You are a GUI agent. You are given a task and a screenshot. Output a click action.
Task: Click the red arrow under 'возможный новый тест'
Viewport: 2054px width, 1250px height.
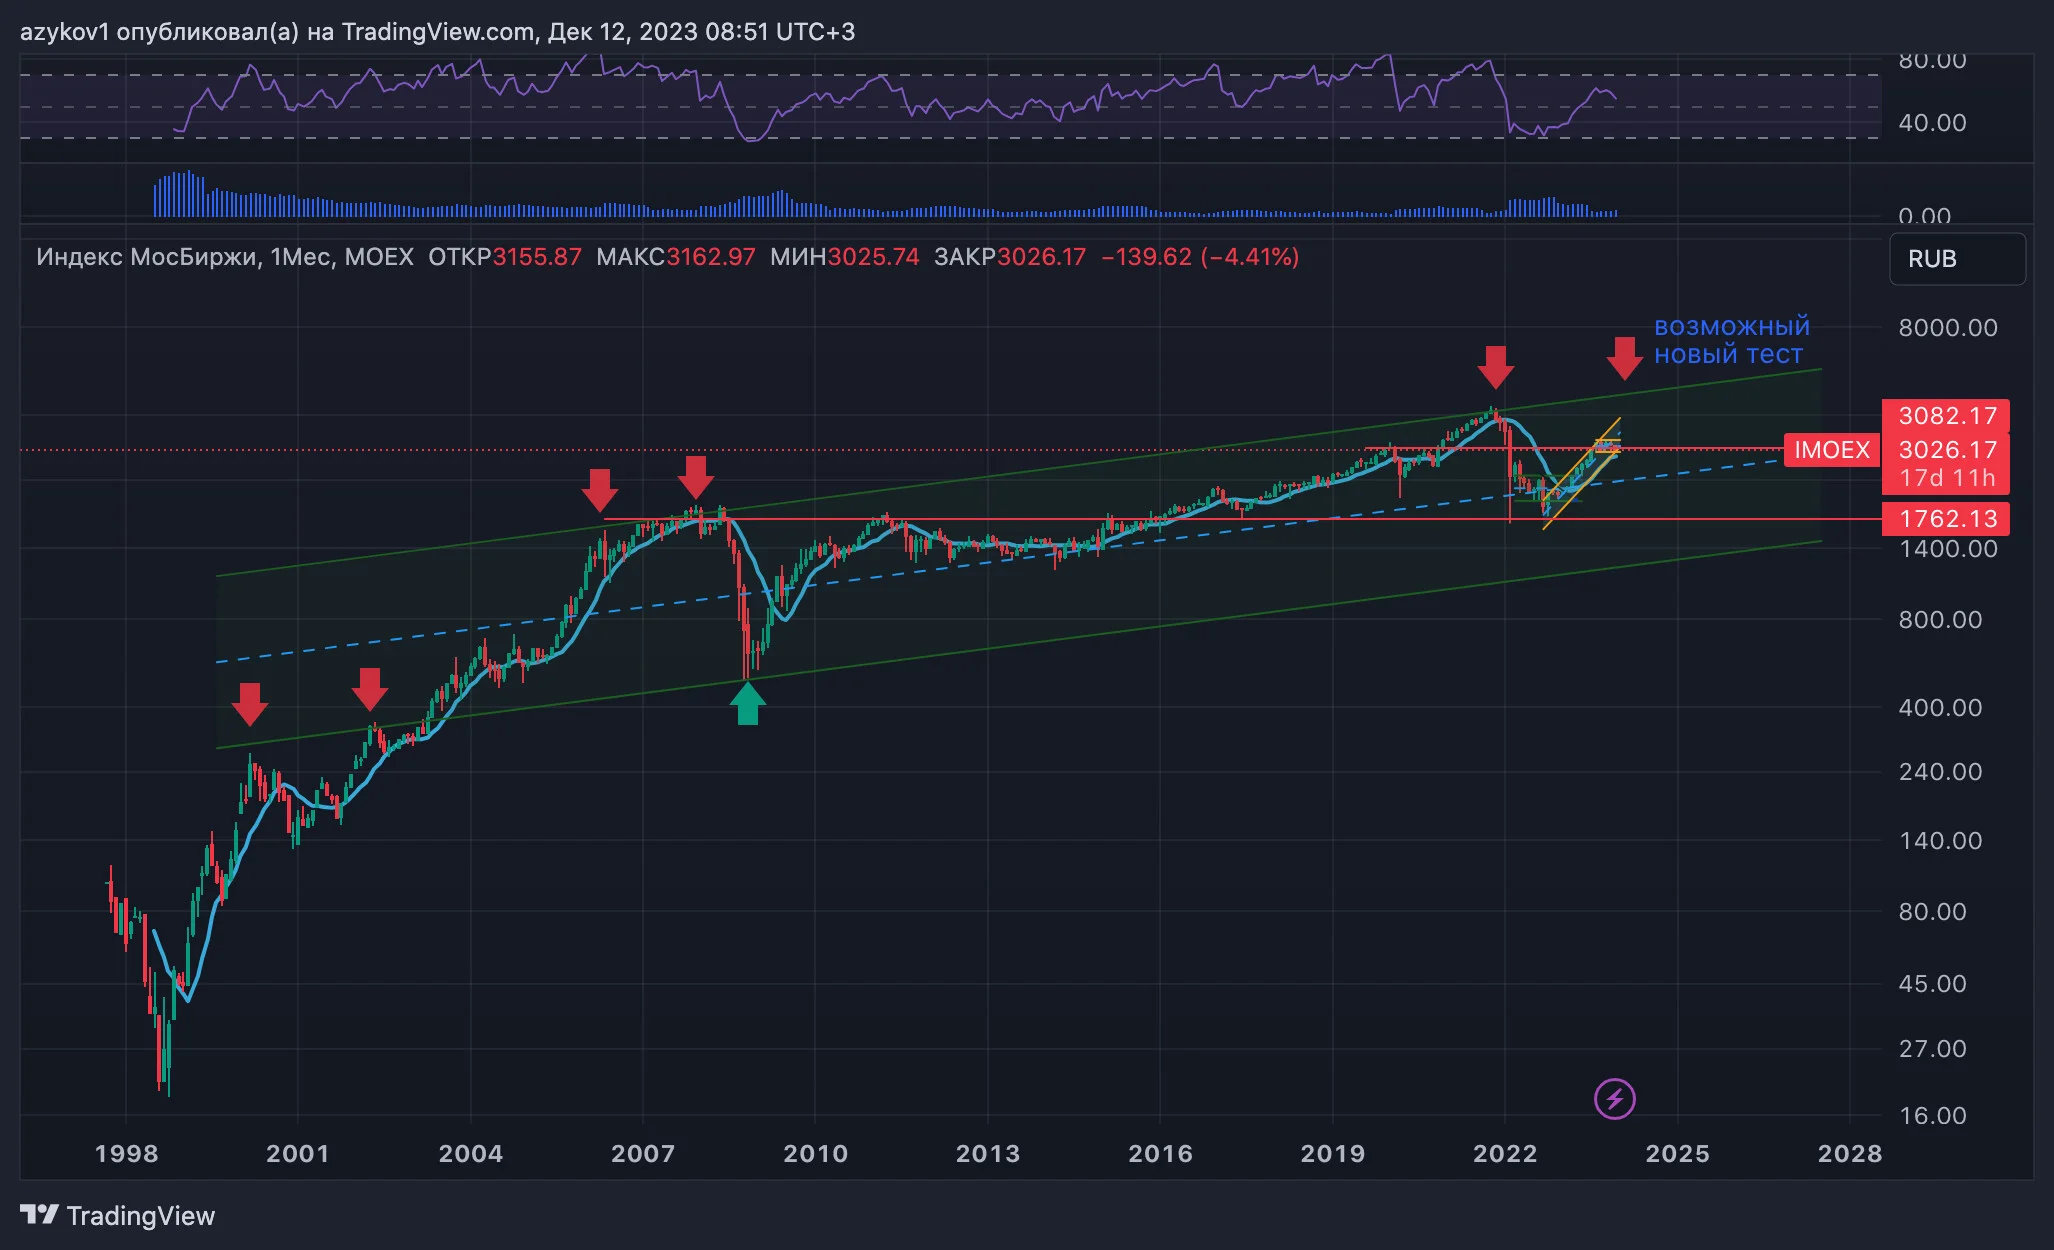tap(1625, 359)
